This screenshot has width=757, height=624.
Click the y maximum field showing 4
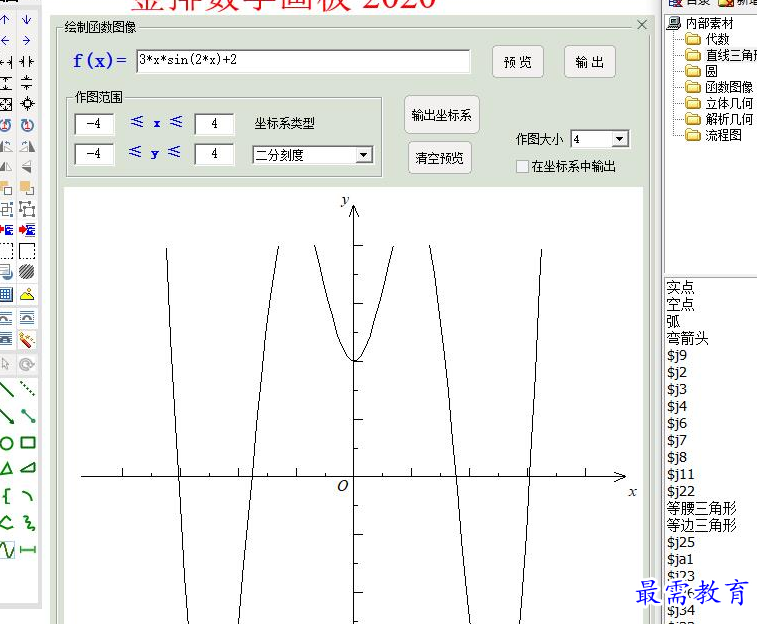[214, 154]
